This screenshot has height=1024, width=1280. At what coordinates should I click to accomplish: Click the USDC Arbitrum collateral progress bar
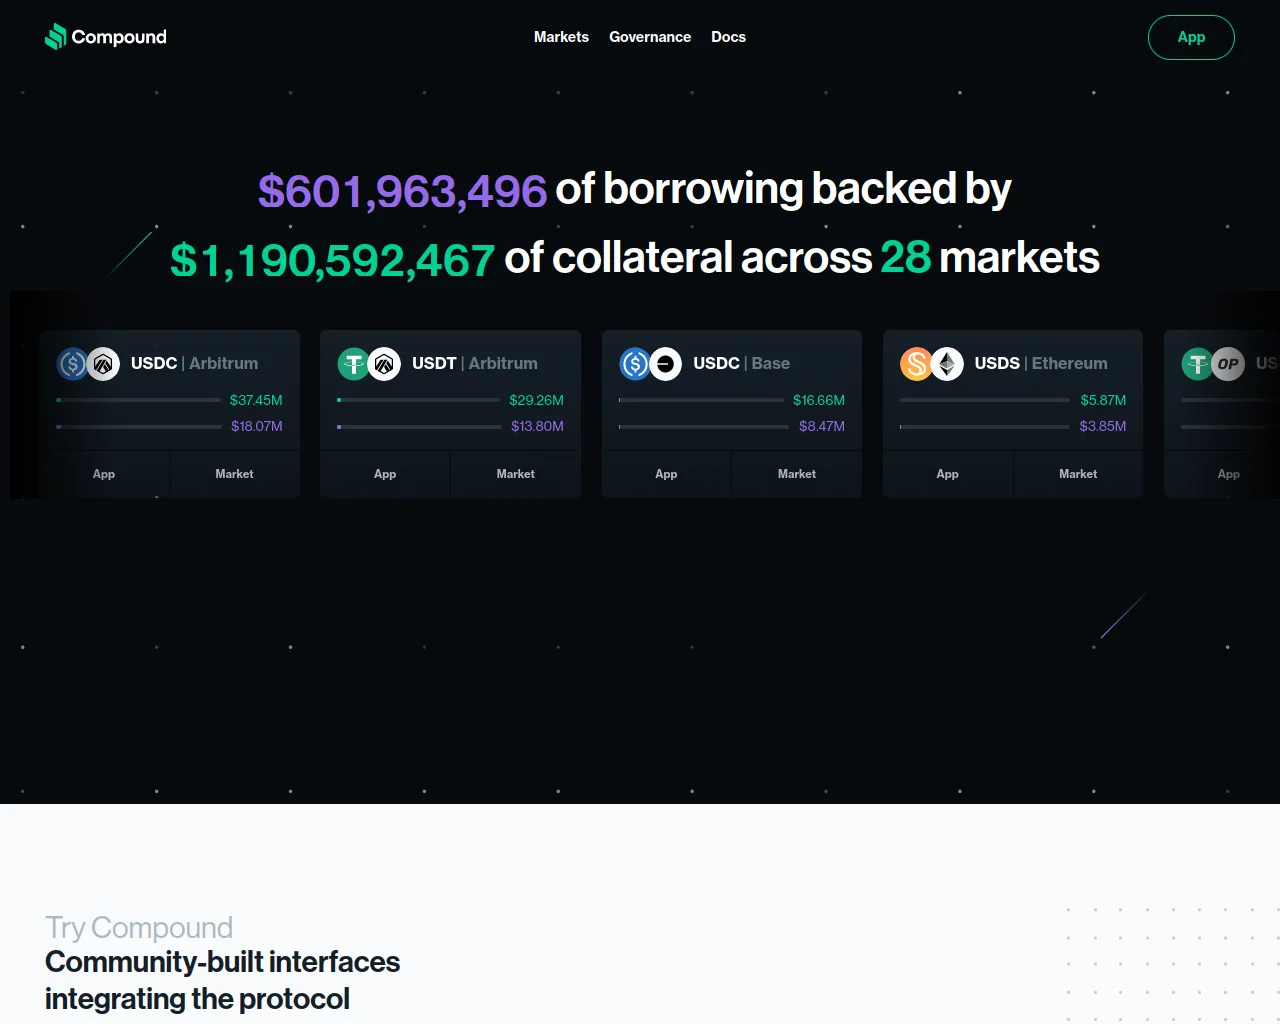click(x=139, y=400)
